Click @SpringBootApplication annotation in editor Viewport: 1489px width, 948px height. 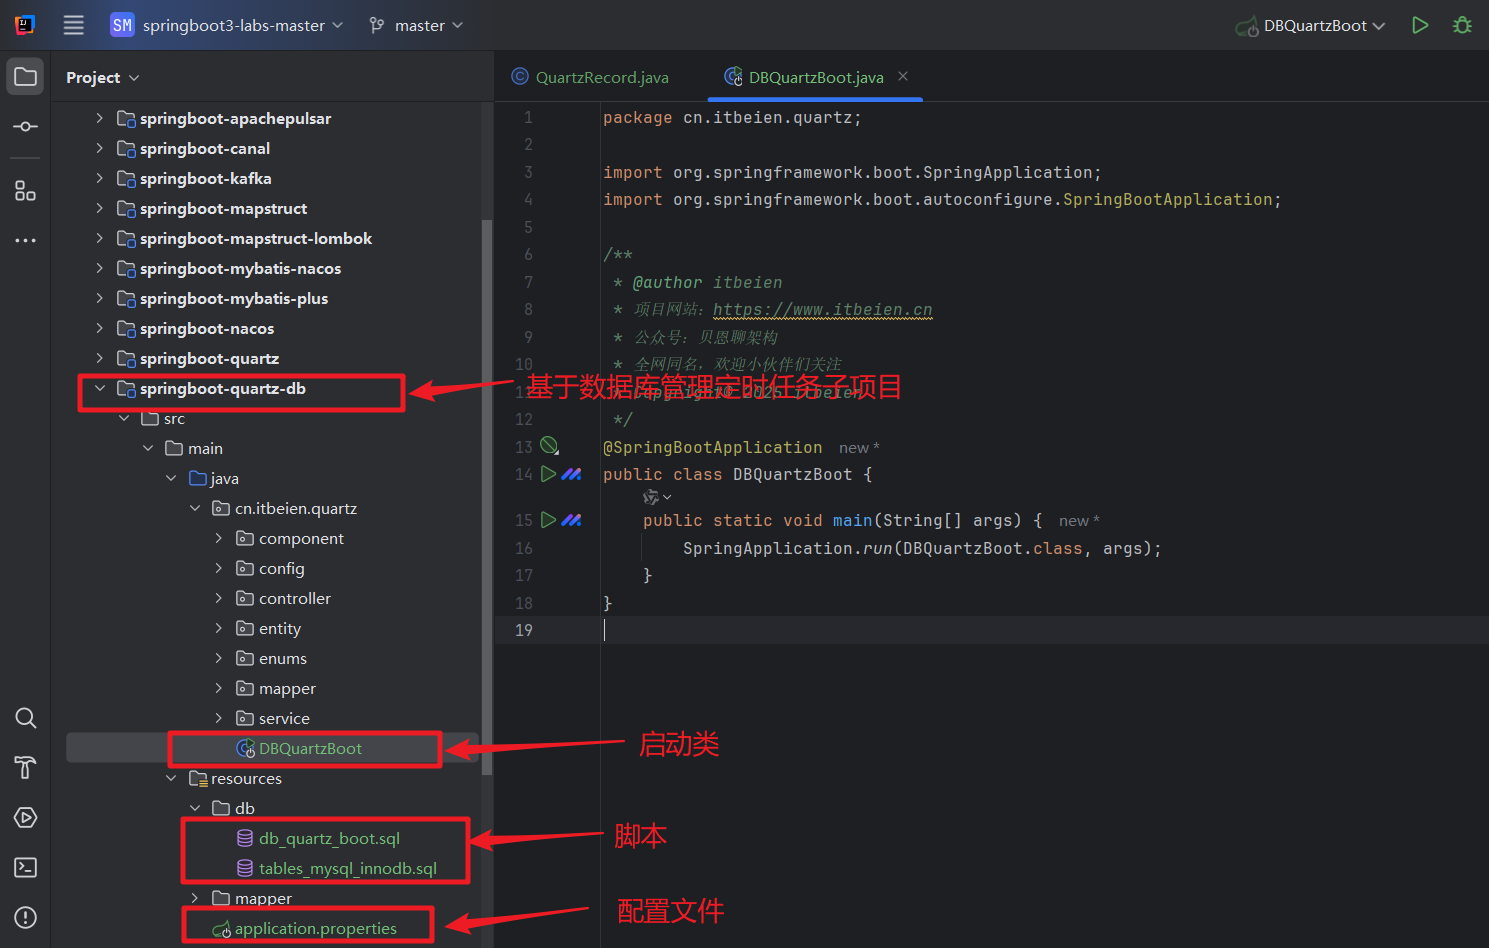pos(712,447)
